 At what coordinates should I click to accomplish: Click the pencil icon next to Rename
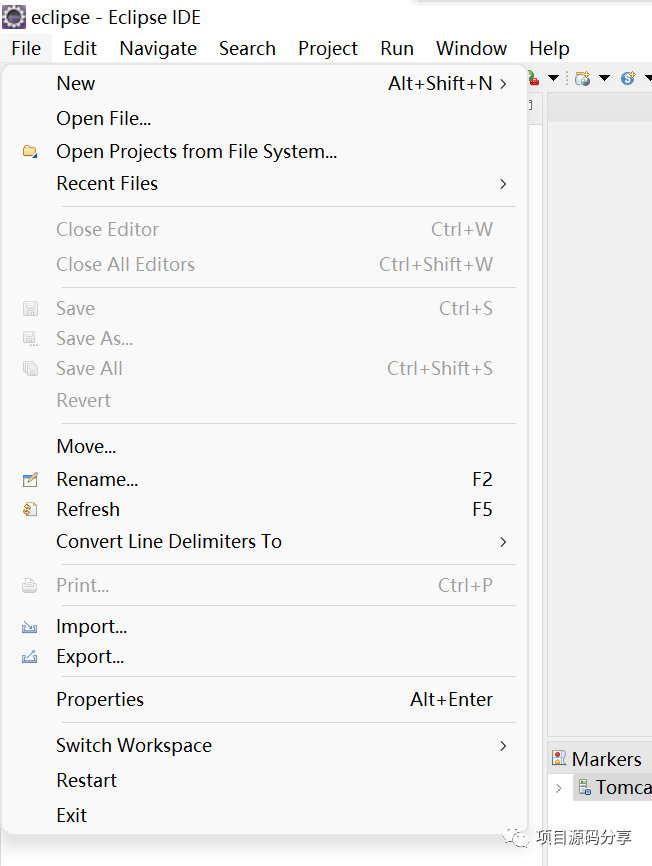tap(30, 479)
